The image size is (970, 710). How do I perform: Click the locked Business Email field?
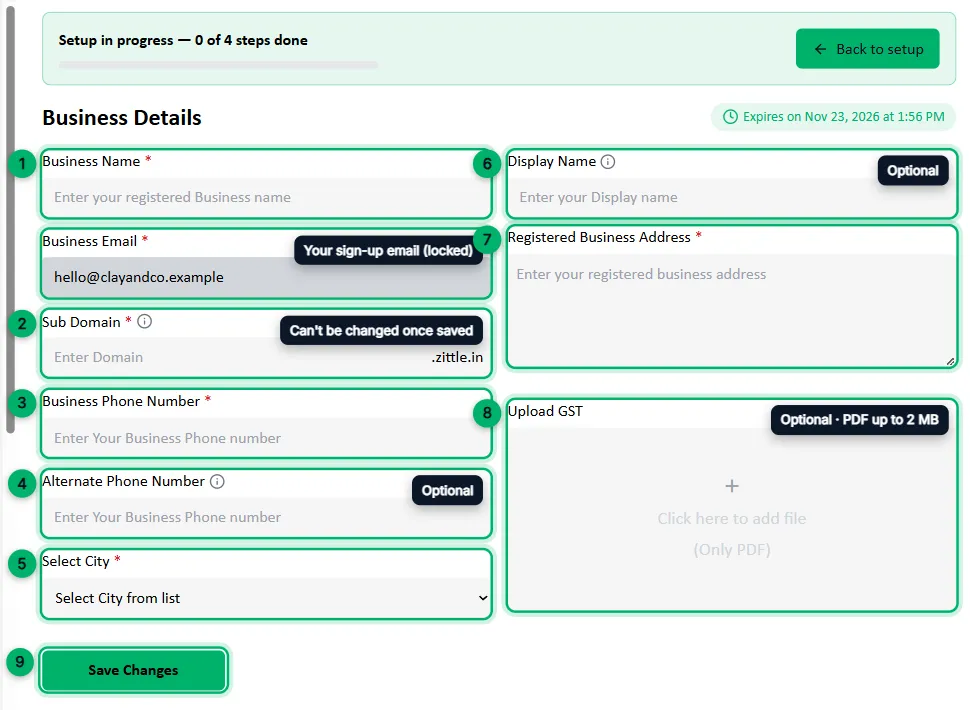pos(267,277)
